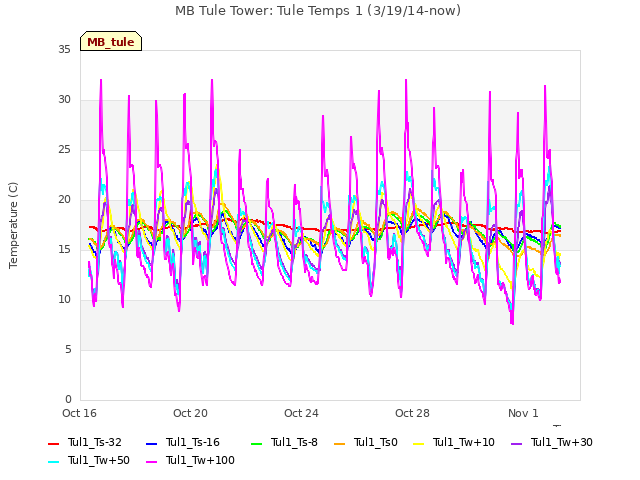The width and height of the screenshot is (640, 480).
Task: Click the 25 y-axis tick label
Action: click(x=64, y=150)
